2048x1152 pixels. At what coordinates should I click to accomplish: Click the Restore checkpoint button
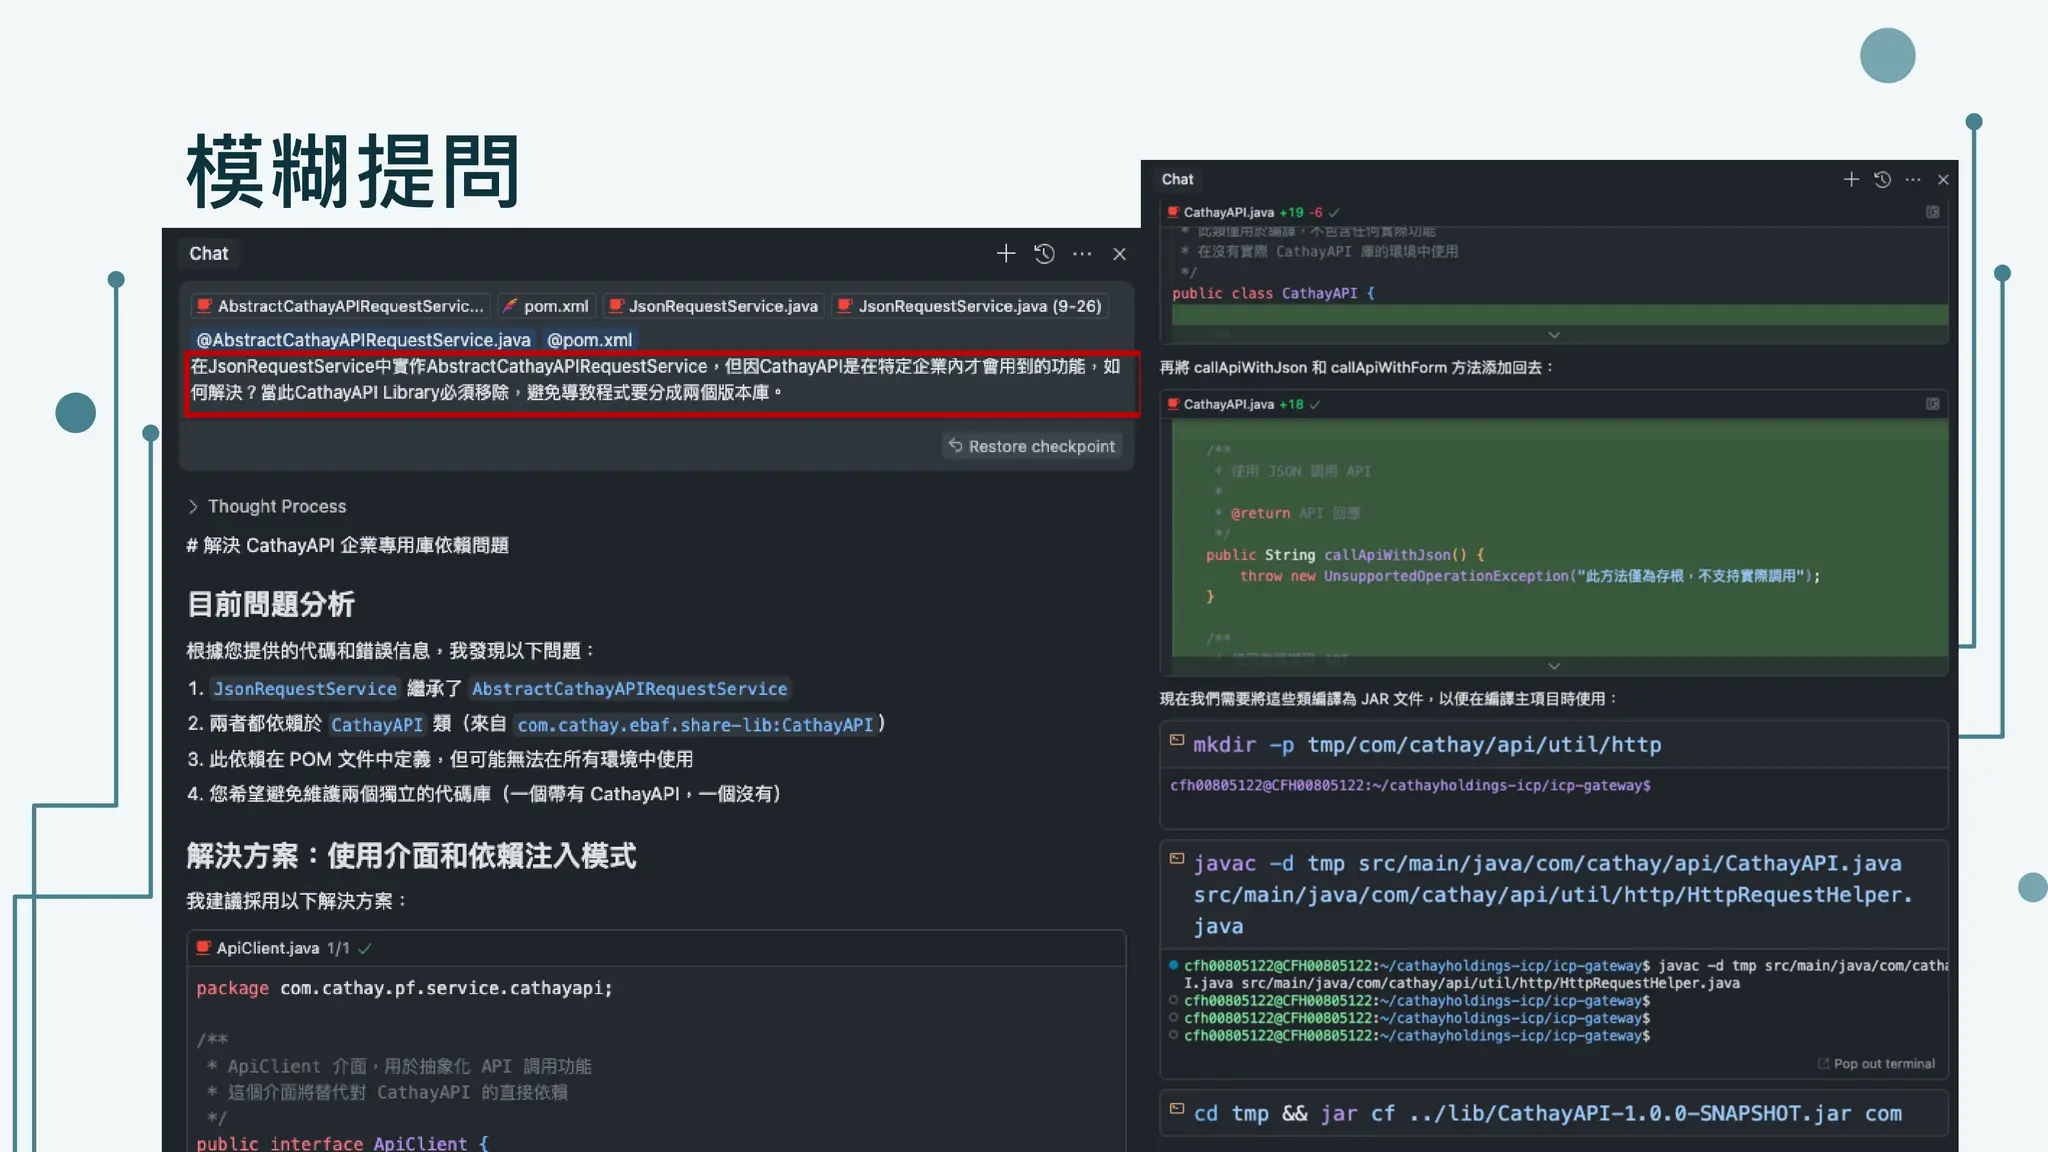point(1032,446)
